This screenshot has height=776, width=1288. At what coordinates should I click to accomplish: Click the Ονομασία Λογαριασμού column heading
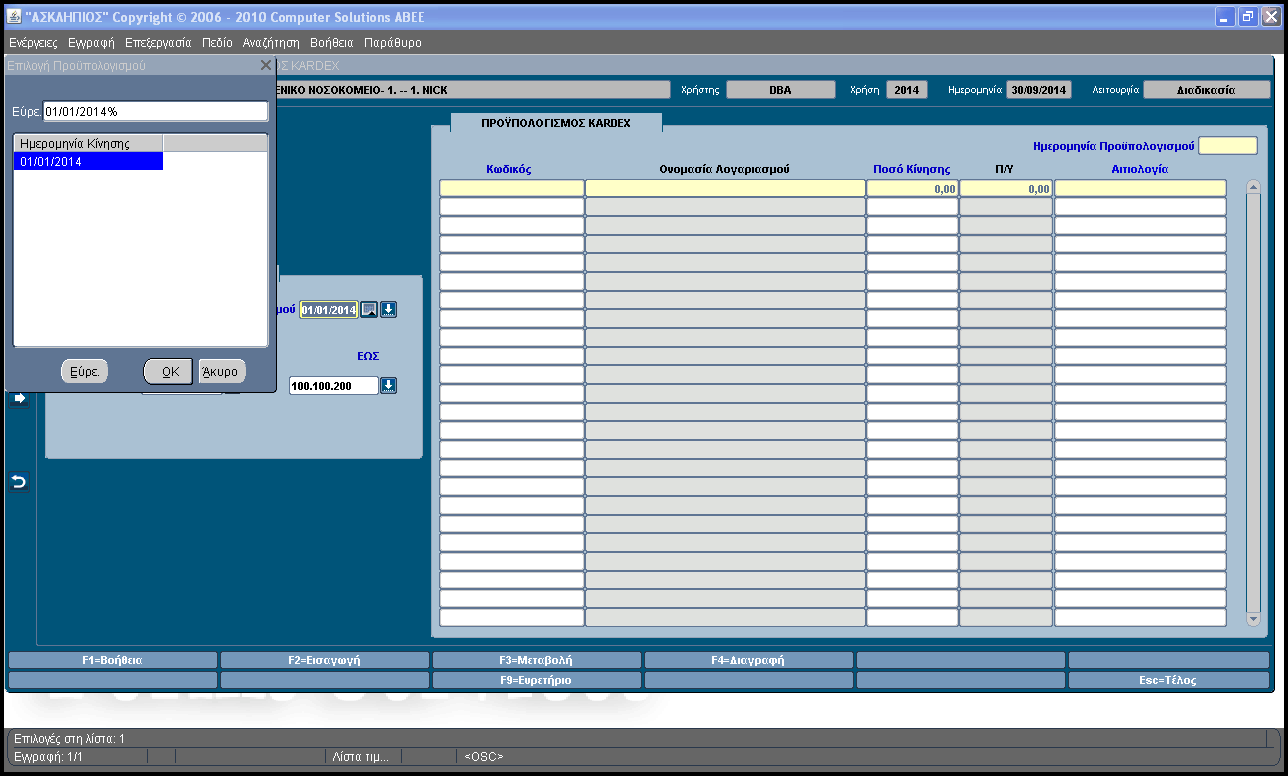pos(725,169)
